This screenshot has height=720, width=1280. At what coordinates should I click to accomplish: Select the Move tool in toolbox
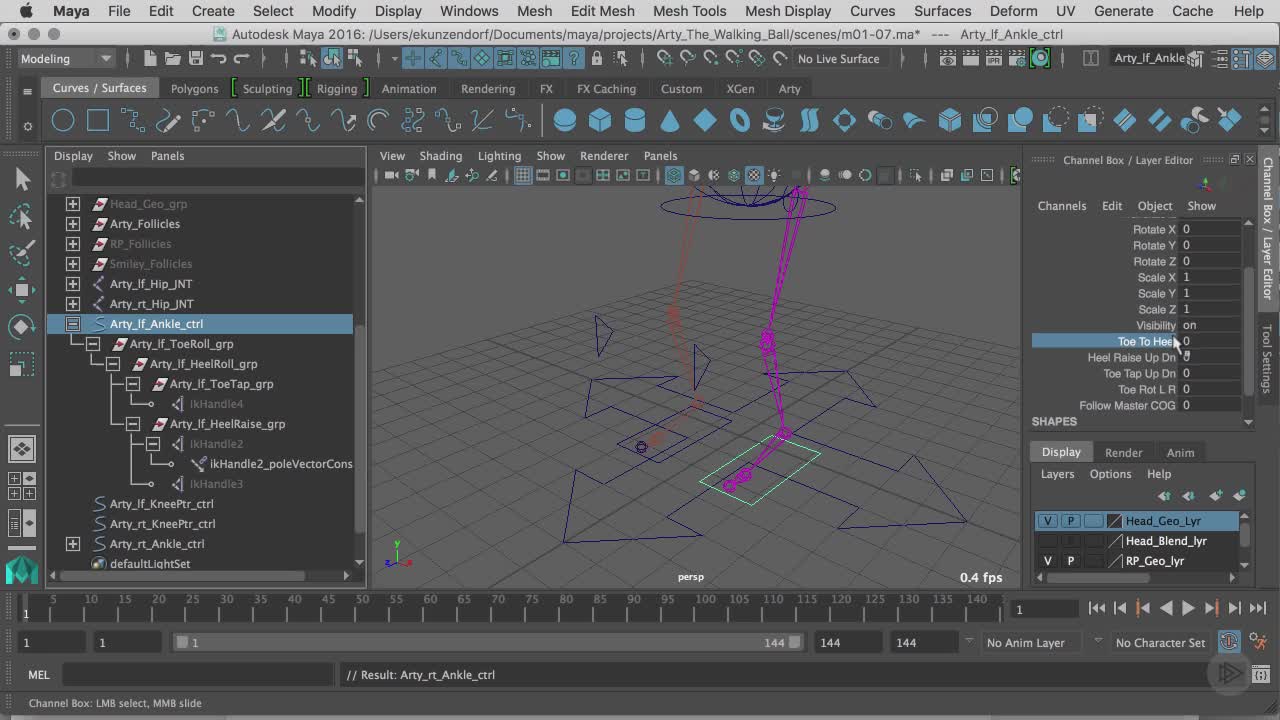[22, 290]
